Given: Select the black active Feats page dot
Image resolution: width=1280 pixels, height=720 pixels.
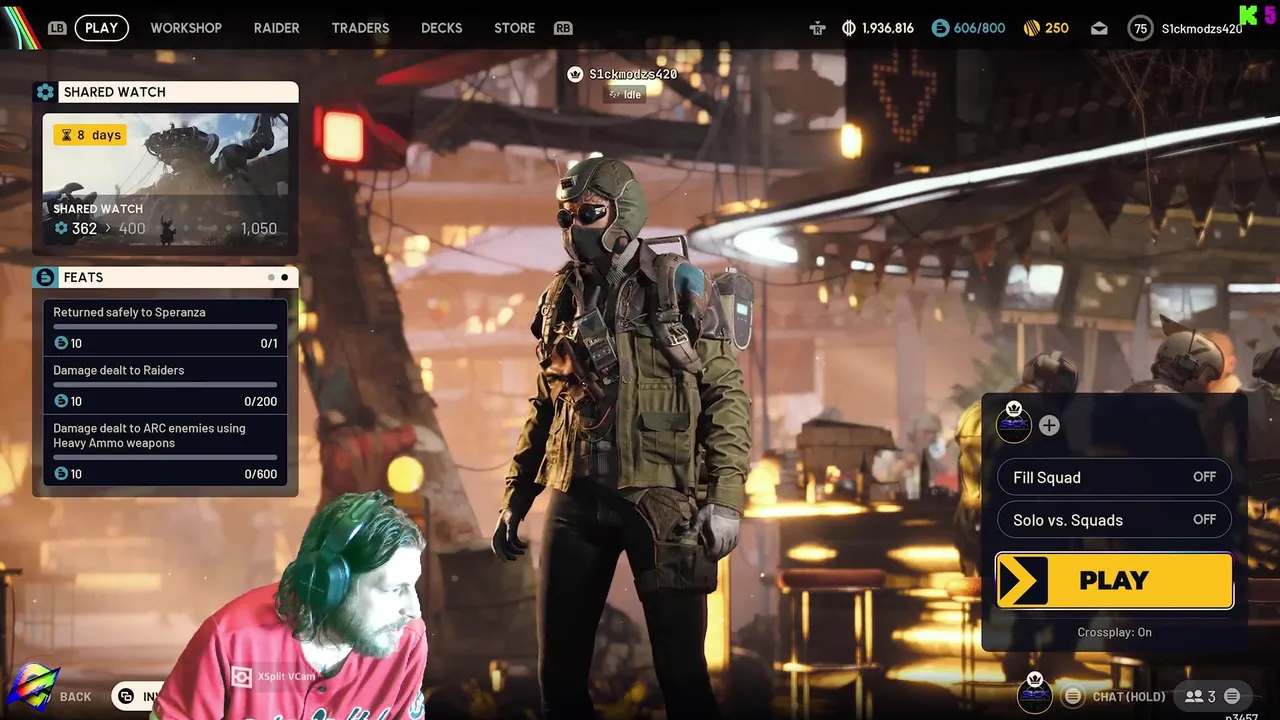Looking at the screenshot, I should click(285, 277).
